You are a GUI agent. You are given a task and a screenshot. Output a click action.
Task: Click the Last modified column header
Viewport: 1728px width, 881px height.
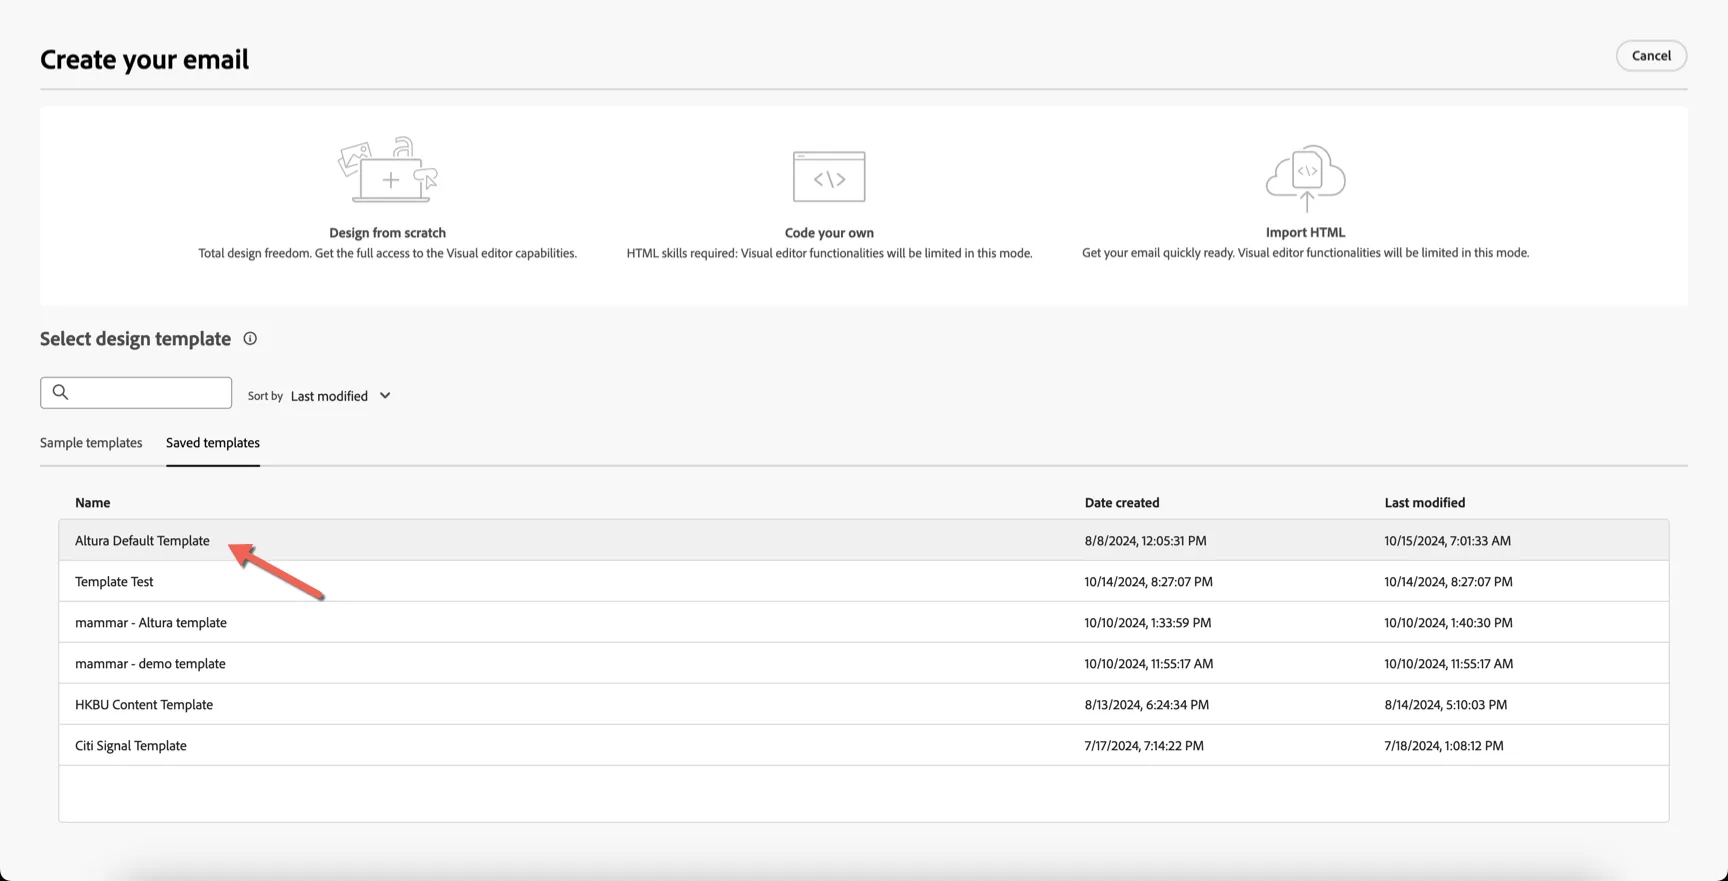(x=1425, y=503)
